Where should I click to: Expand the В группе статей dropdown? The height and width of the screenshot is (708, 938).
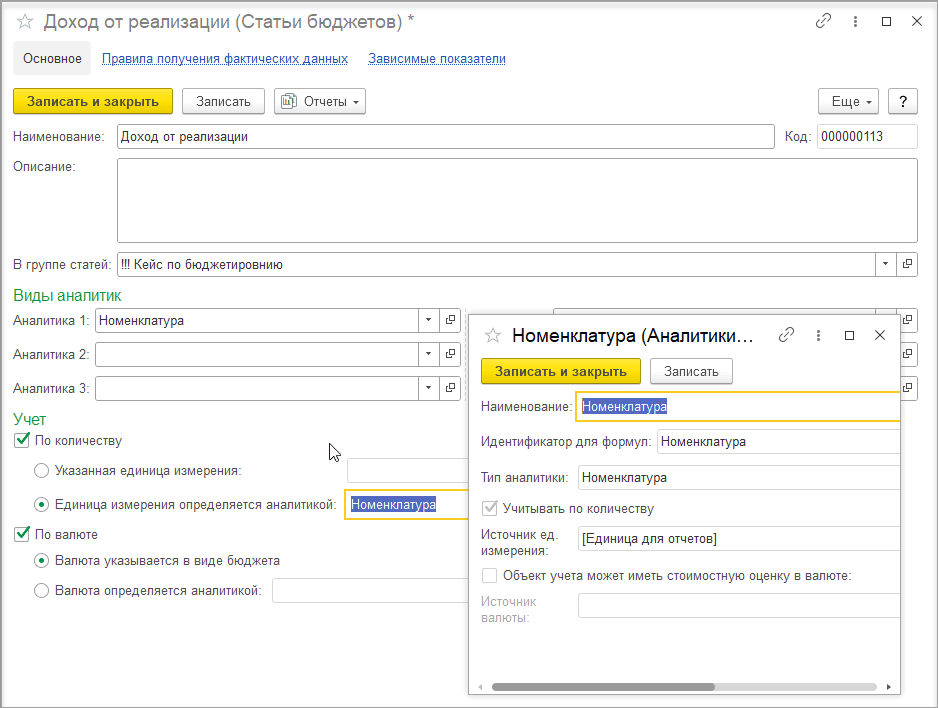pyautogui.click(x=886, y=265)
